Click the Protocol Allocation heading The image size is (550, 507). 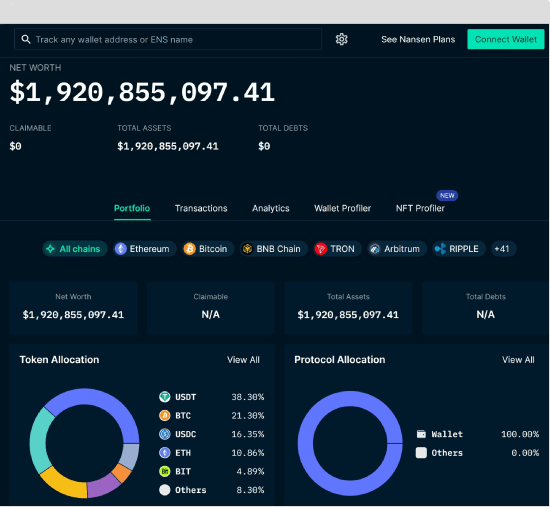(340, 360)
